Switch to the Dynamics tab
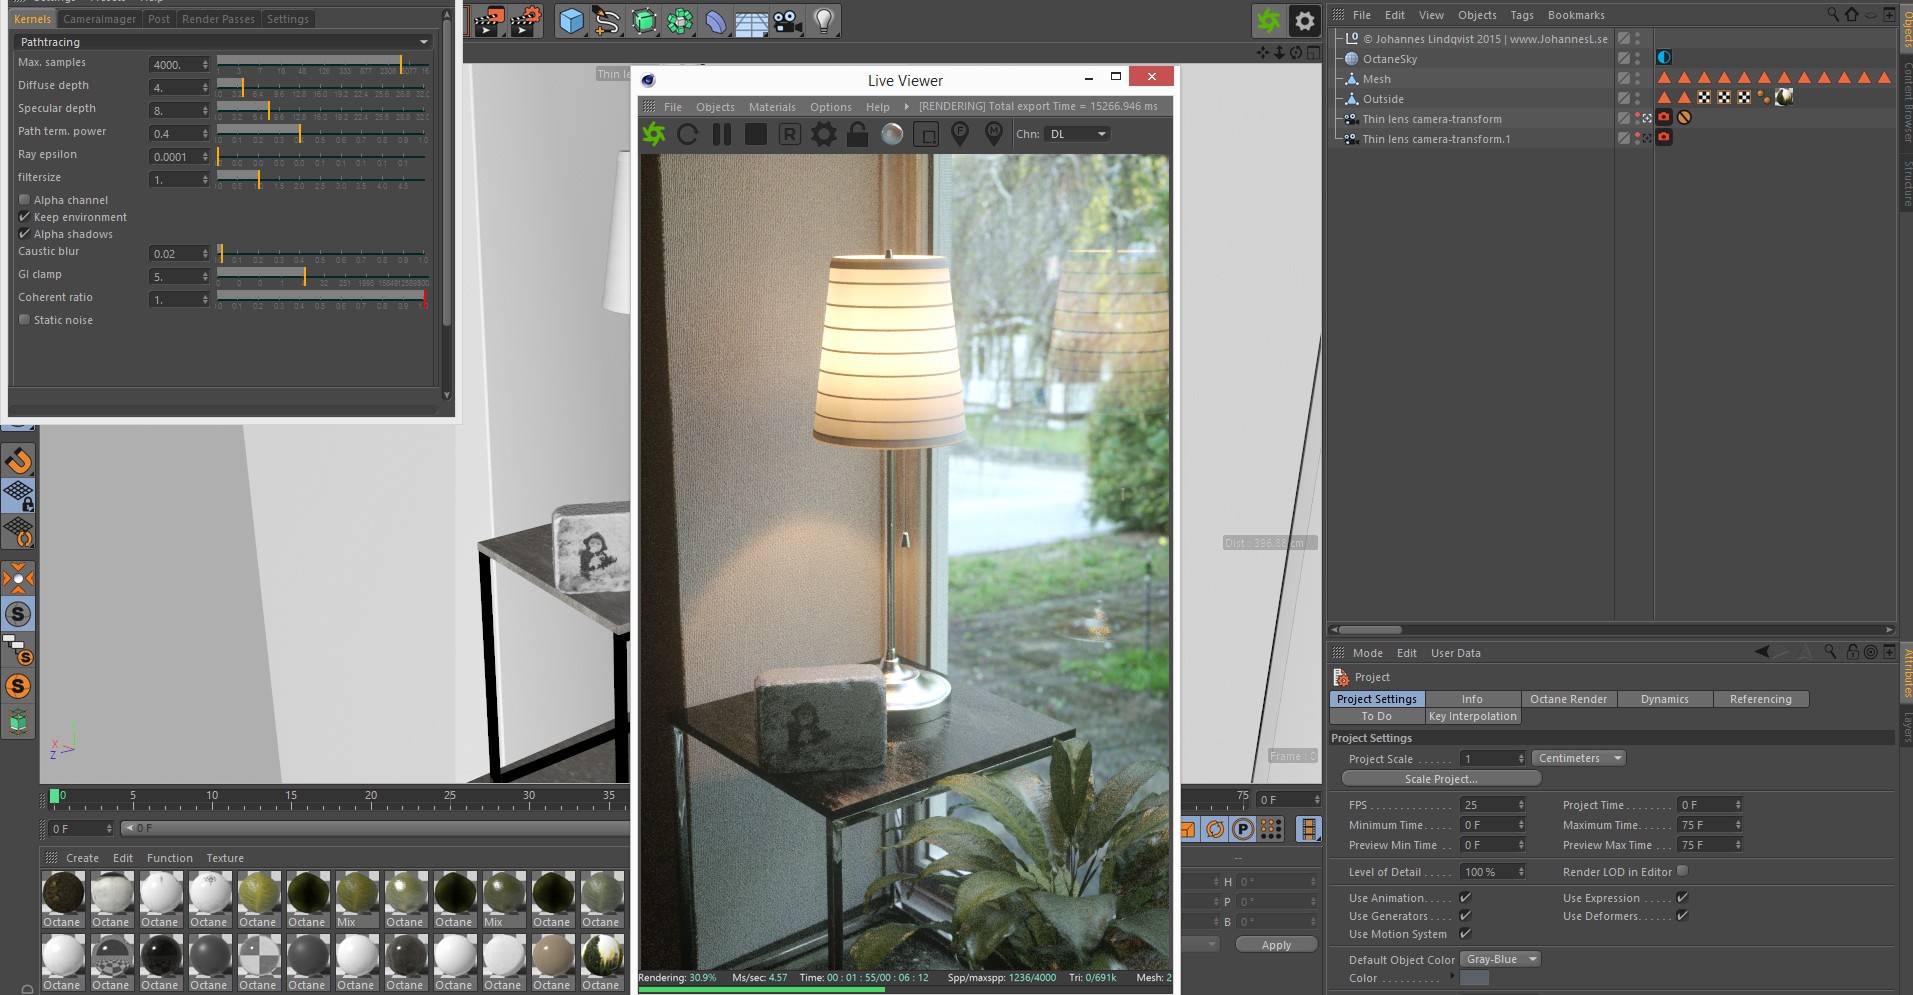 click(1664, 699)
